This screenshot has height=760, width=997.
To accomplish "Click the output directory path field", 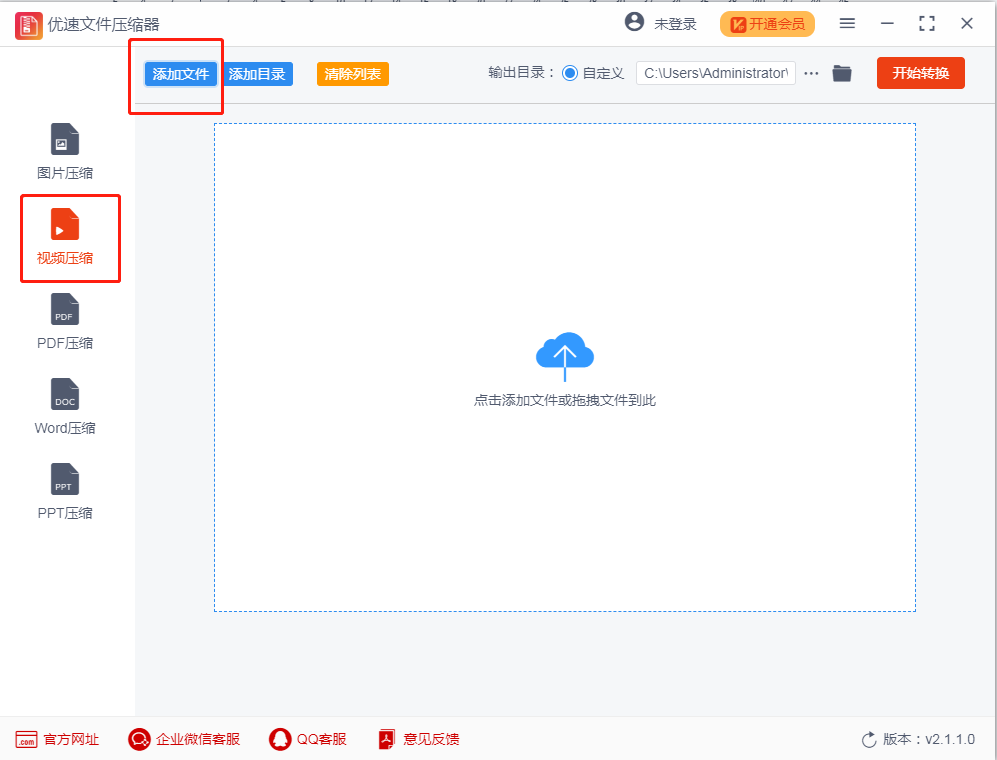I will pyautogui.click(x=716, y=73).
